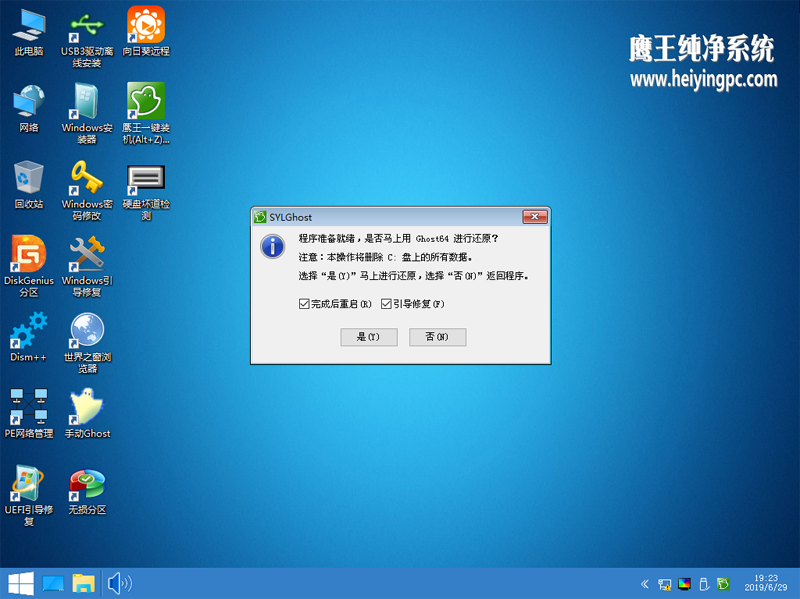Click the warning text 注意：本操作将删除 C: 盘上的所有数据
The height and width of the screenshot is (599, 800).
(385, 257)
